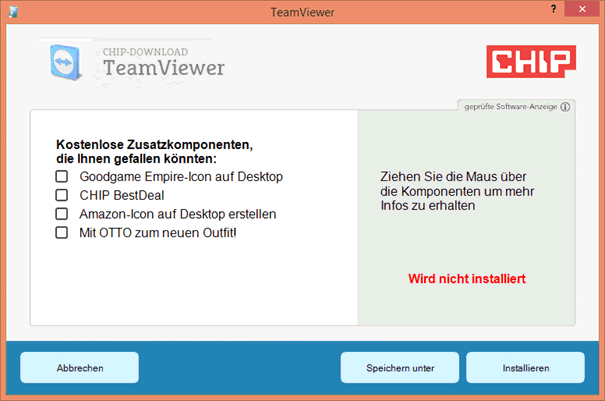Start setup with the Installieren button

tap(525, 367)
